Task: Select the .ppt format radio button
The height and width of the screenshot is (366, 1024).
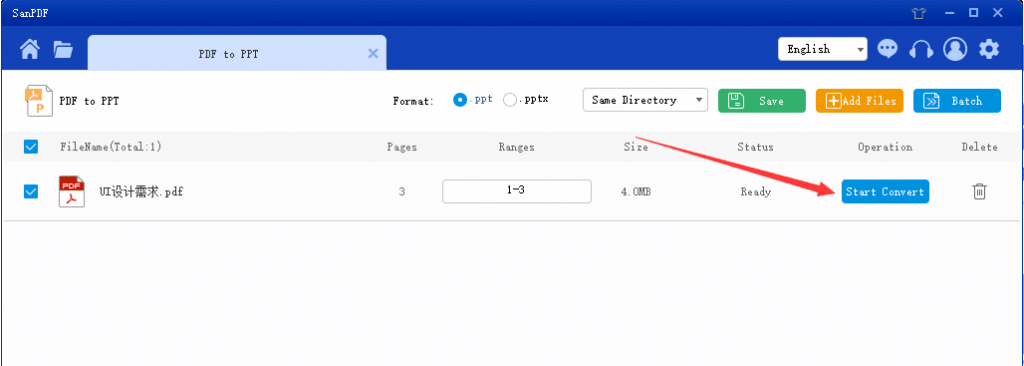Action: tap(460, 100)
